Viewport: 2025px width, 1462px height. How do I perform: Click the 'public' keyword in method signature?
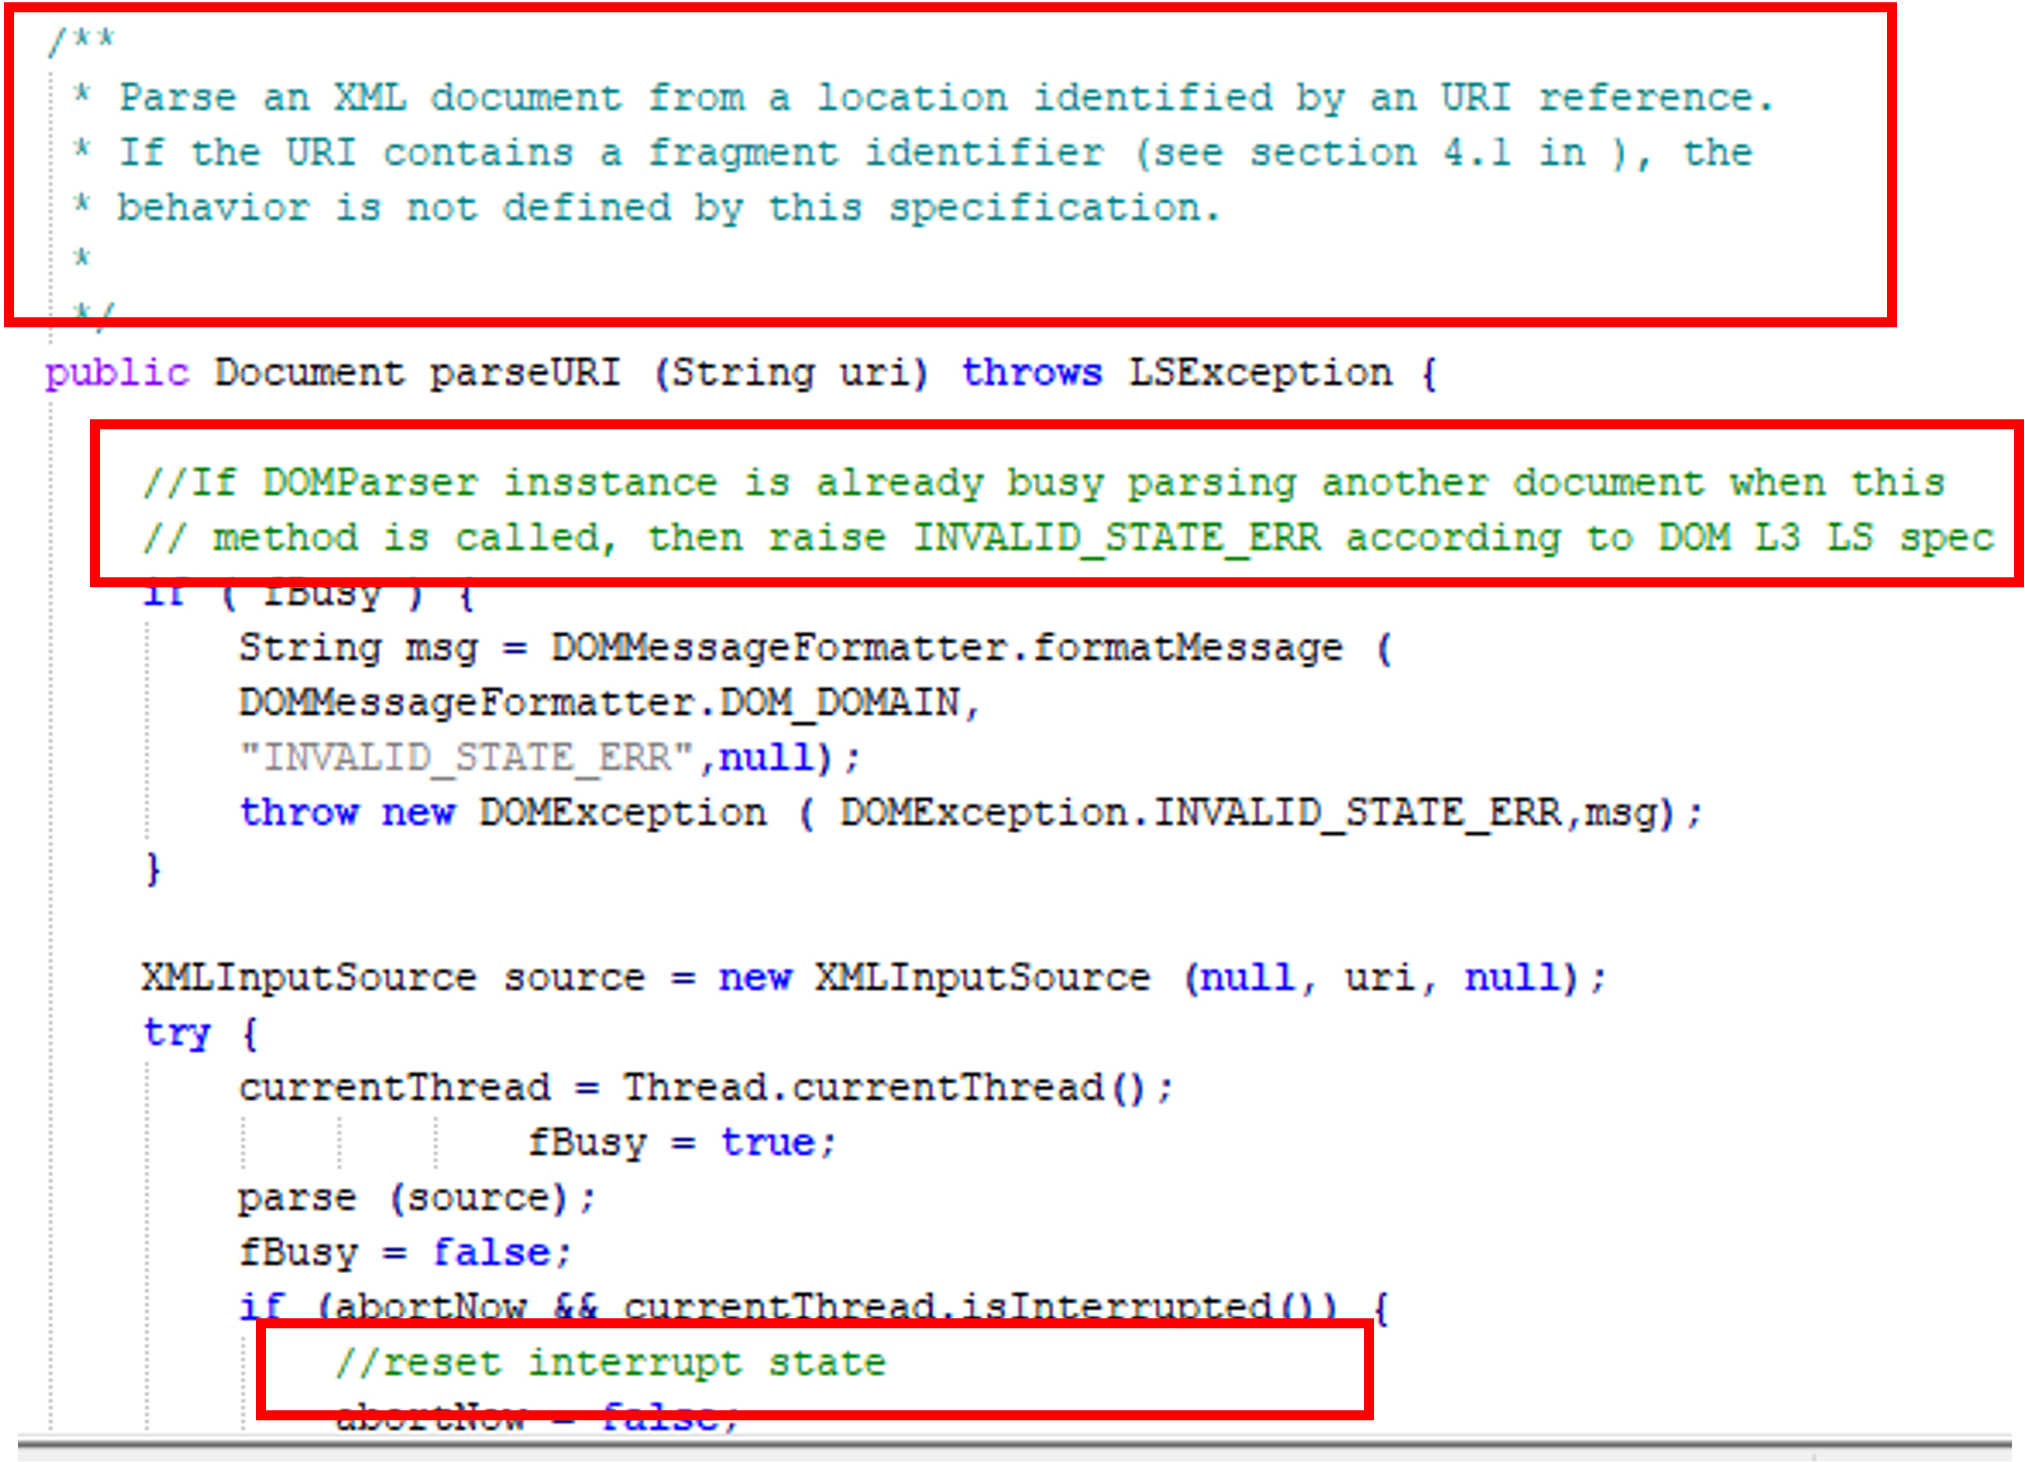point(116,373)
